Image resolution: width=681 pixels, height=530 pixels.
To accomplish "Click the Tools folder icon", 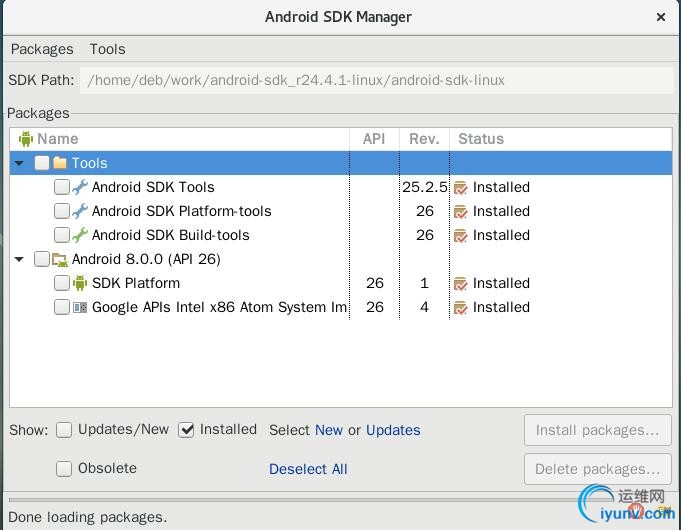I will click(60, 163).
